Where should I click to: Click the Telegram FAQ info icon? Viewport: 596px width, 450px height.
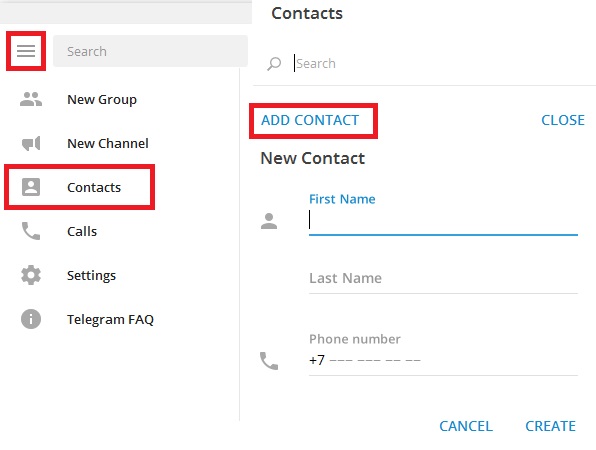coord(31,319)
